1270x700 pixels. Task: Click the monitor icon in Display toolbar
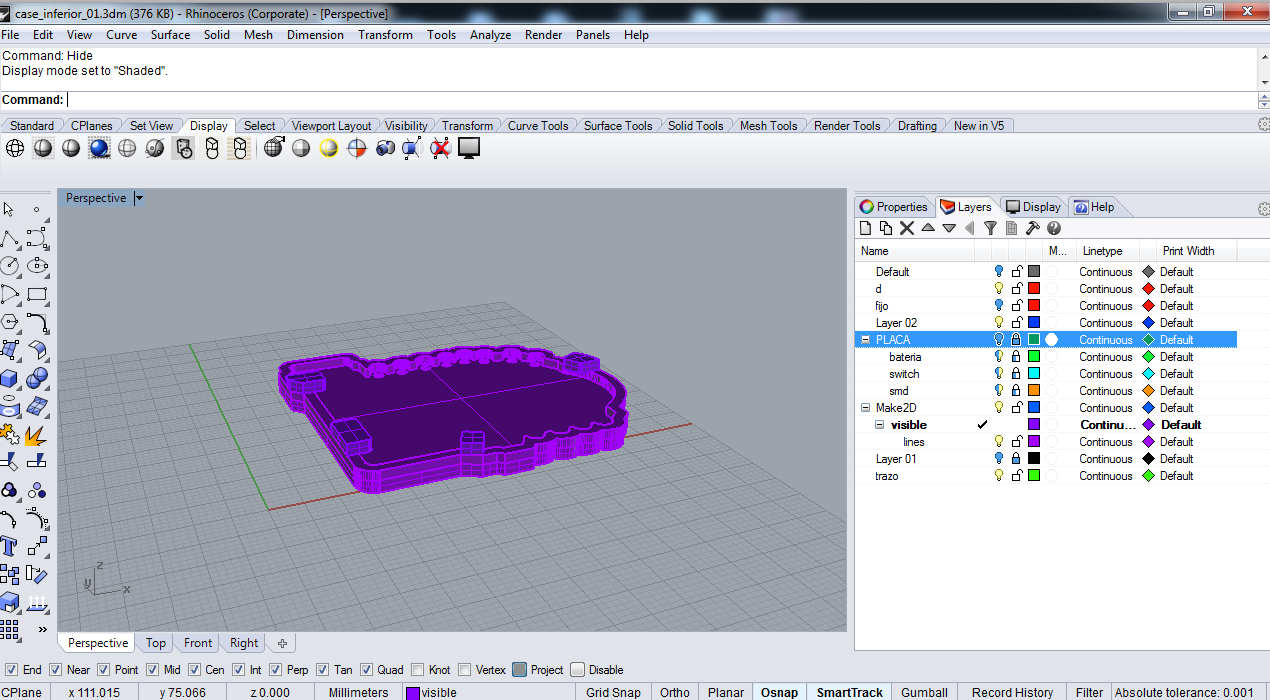point(469,148)
